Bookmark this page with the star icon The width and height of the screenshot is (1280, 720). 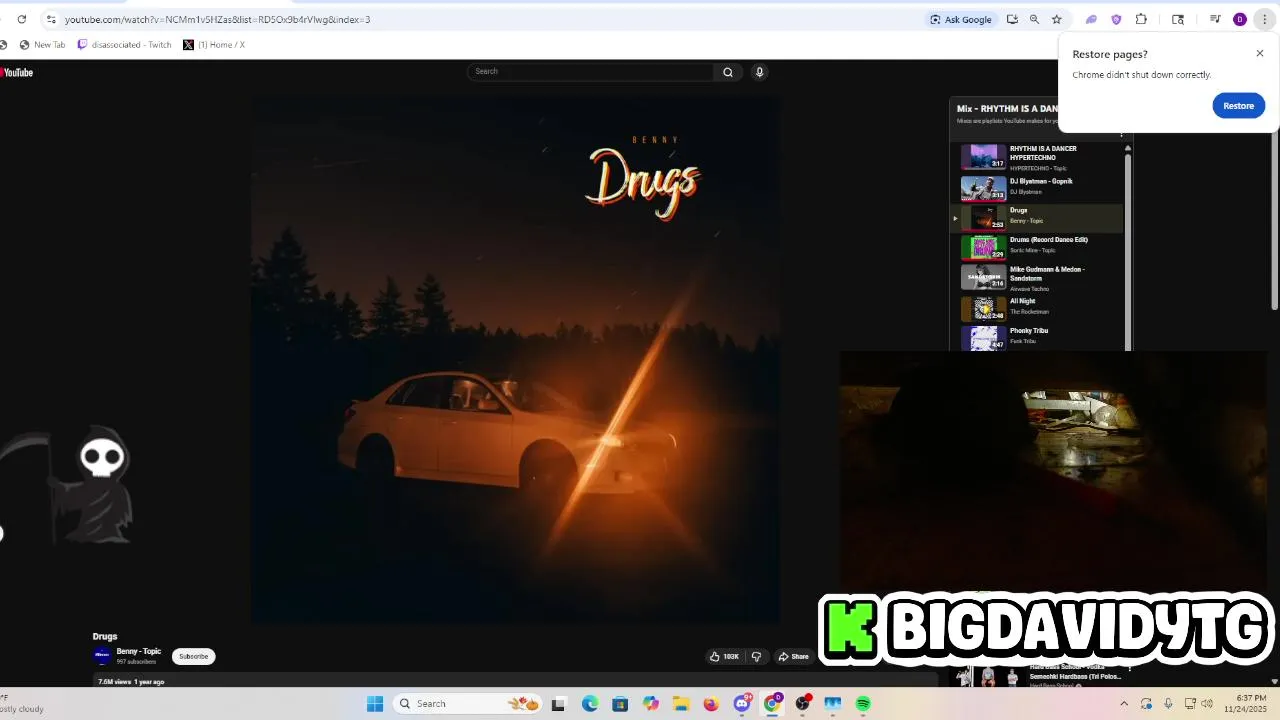click(1056, 19)
